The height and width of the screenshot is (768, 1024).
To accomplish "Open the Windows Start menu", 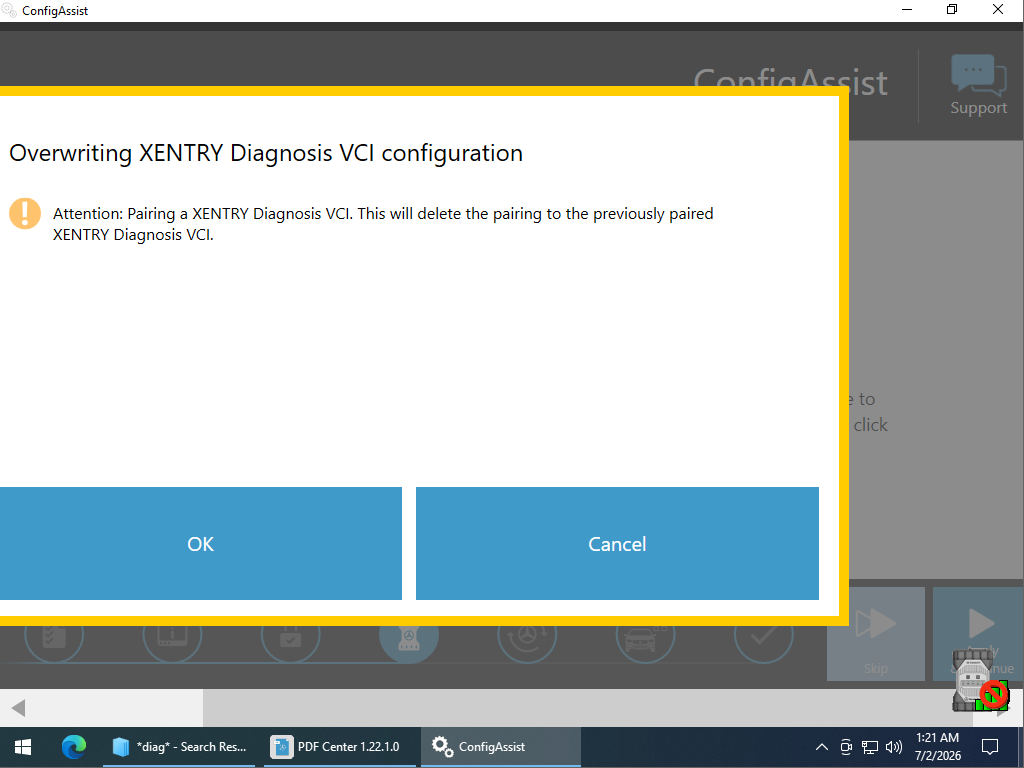I will (23, 746).
